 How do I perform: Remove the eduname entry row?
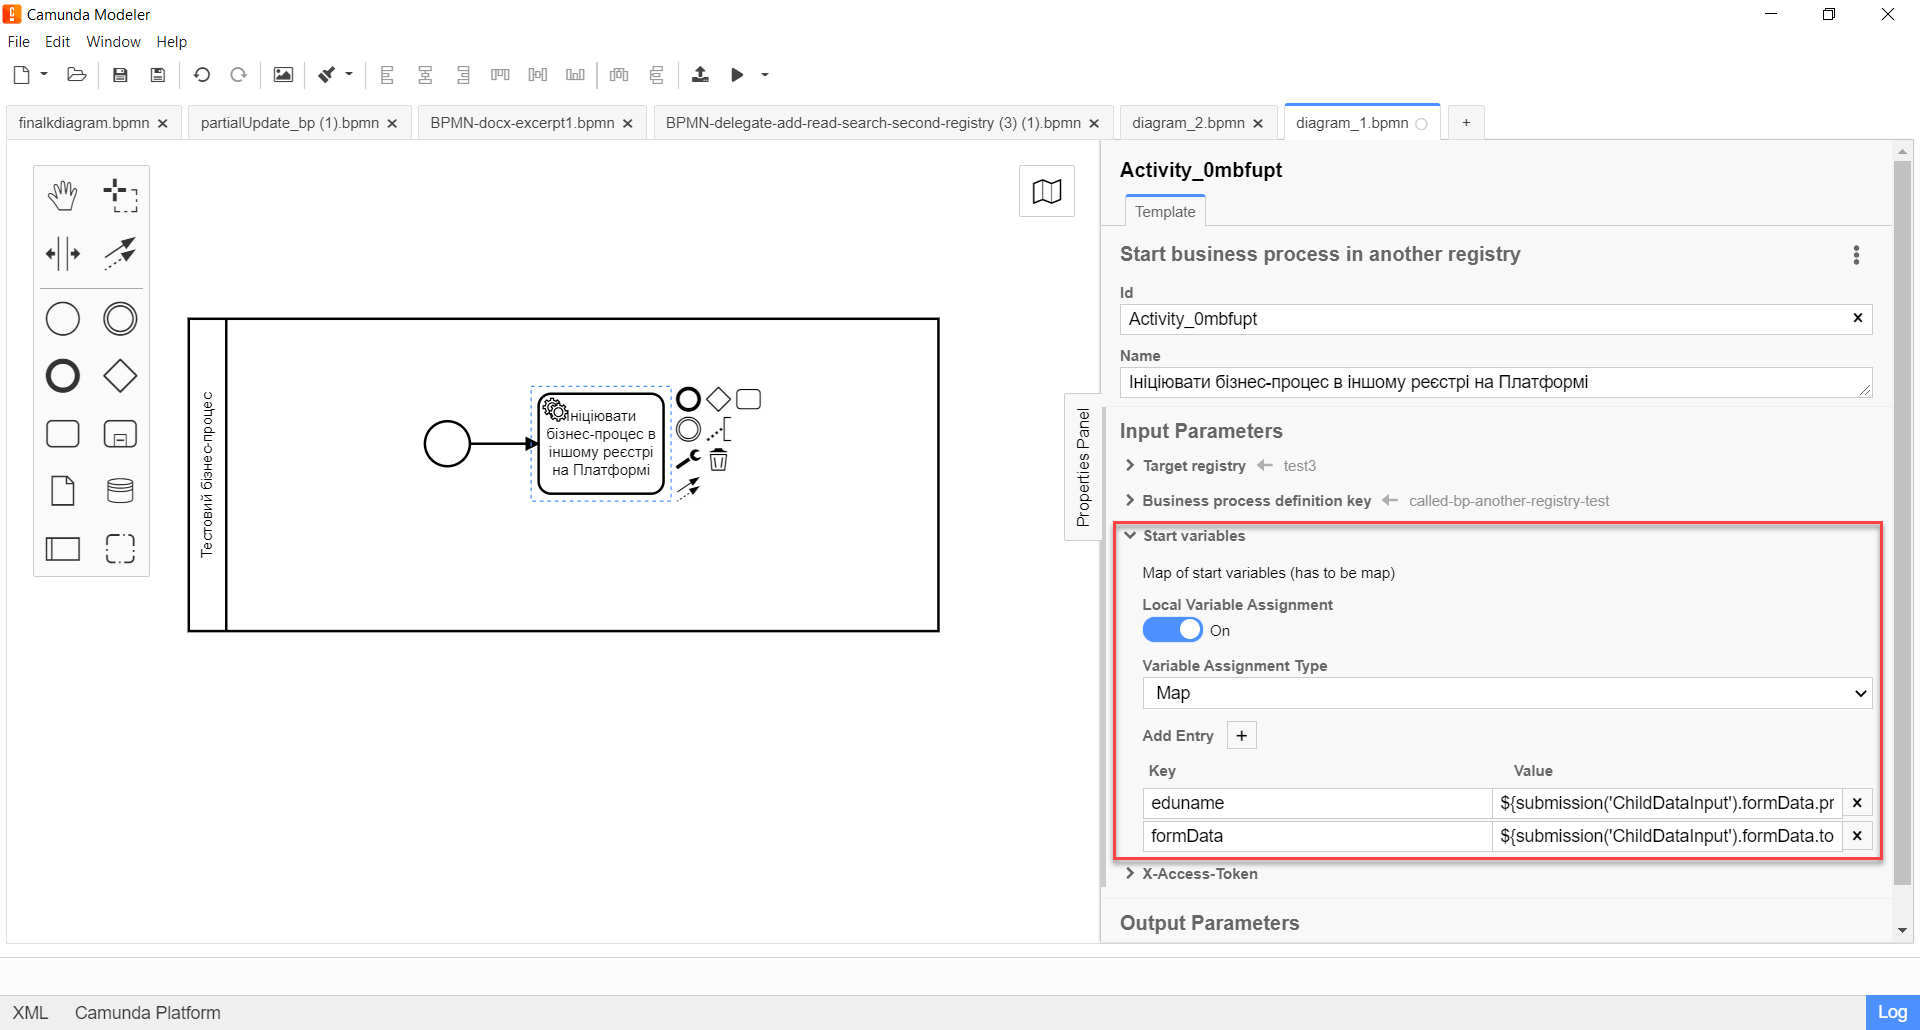(1857, 803)
